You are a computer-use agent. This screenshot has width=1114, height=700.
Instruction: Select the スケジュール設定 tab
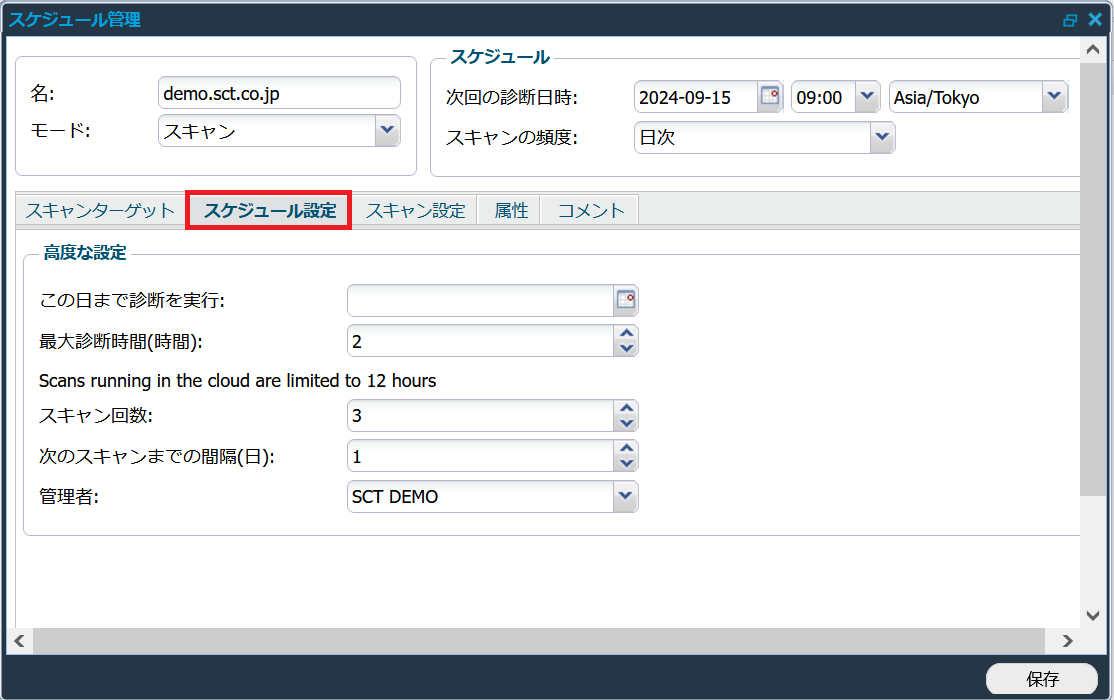click(x=269, y=210)
